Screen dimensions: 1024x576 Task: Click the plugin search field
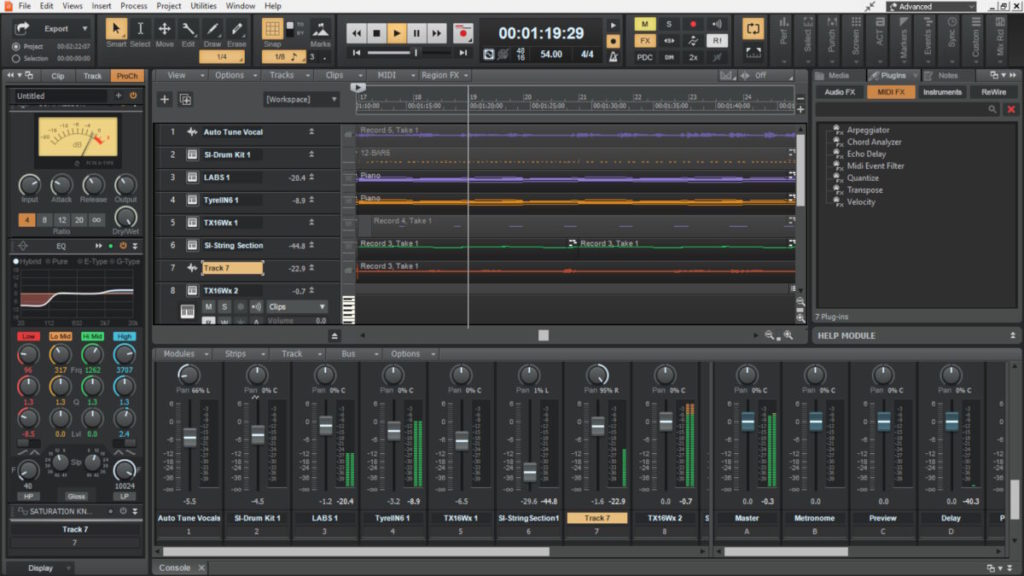[908, 110]
